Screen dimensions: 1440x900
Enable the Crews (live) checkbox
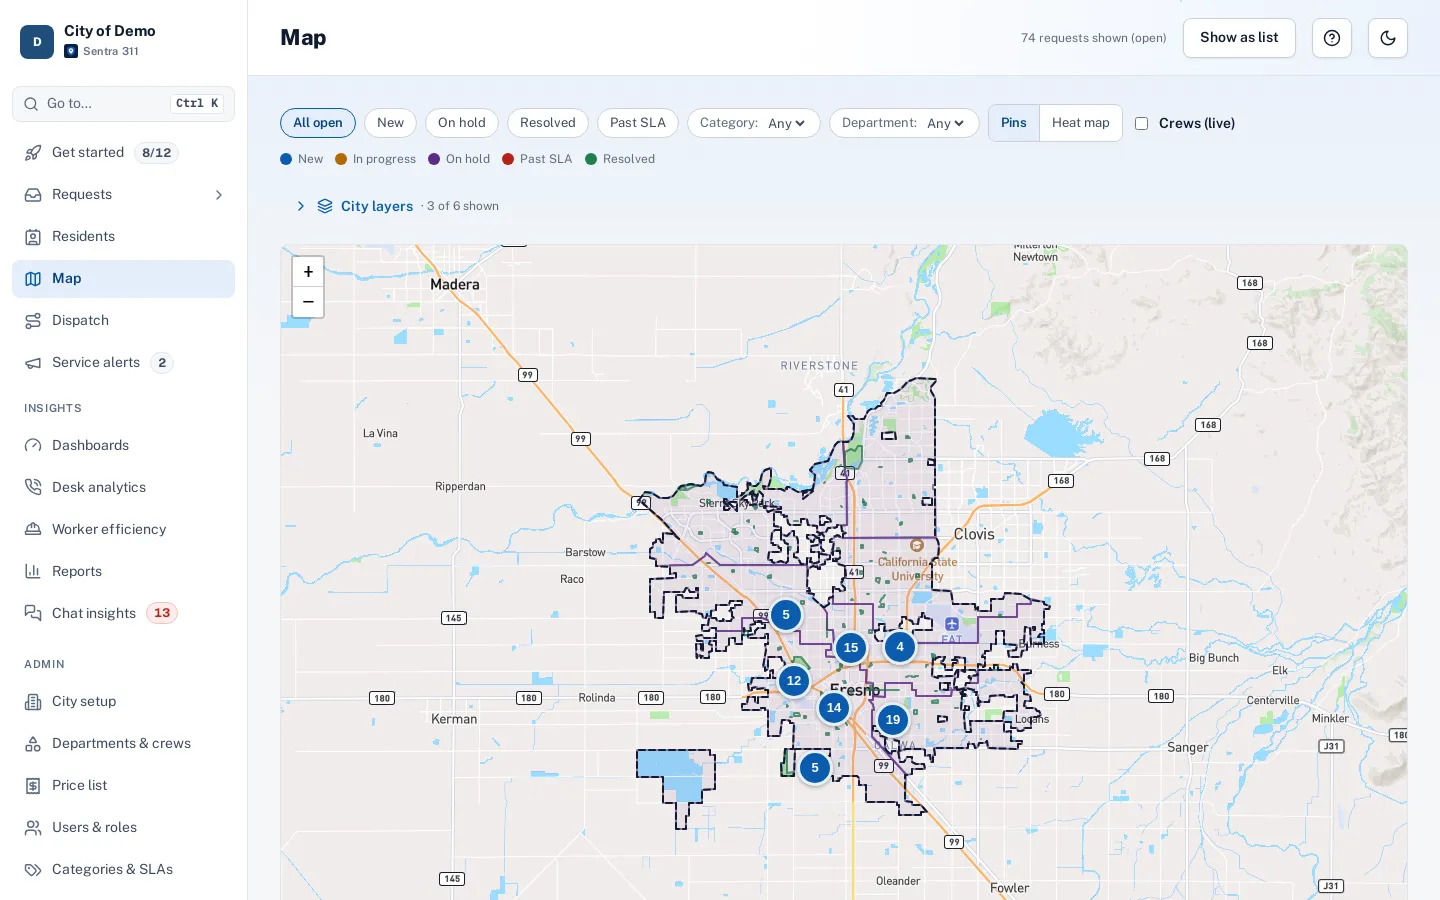pos(1141,124)
